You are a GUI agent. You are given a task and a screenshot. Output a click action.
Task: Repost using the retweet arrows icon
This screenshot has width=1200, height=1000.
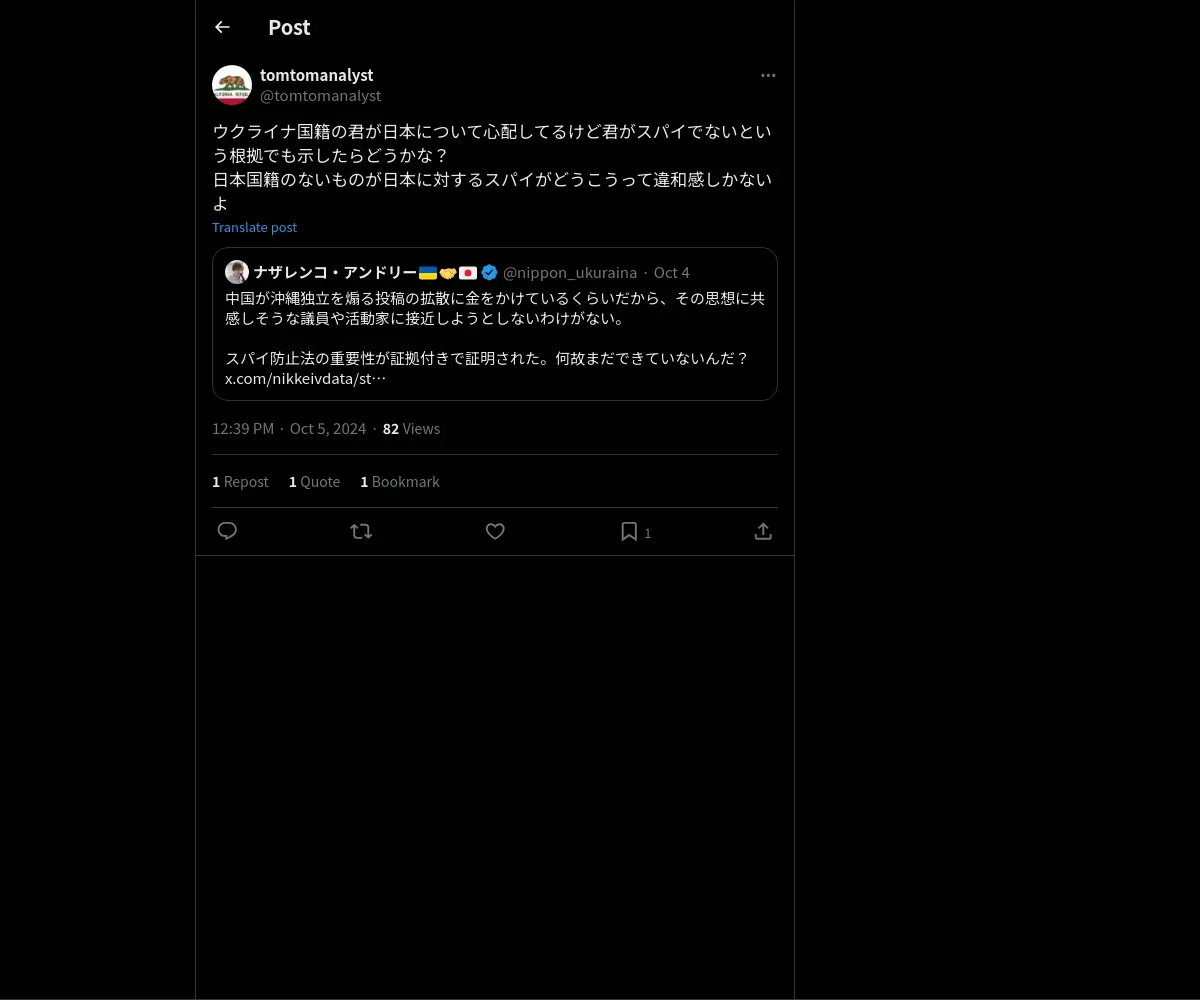pos(361,531)
